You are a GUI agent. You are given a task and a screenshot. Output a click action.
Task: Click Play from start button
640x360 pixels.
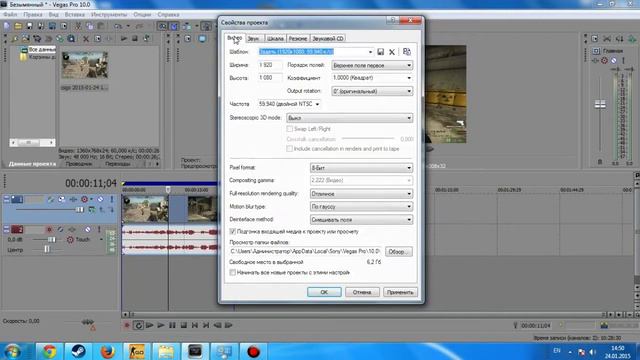tap(150, 325)
